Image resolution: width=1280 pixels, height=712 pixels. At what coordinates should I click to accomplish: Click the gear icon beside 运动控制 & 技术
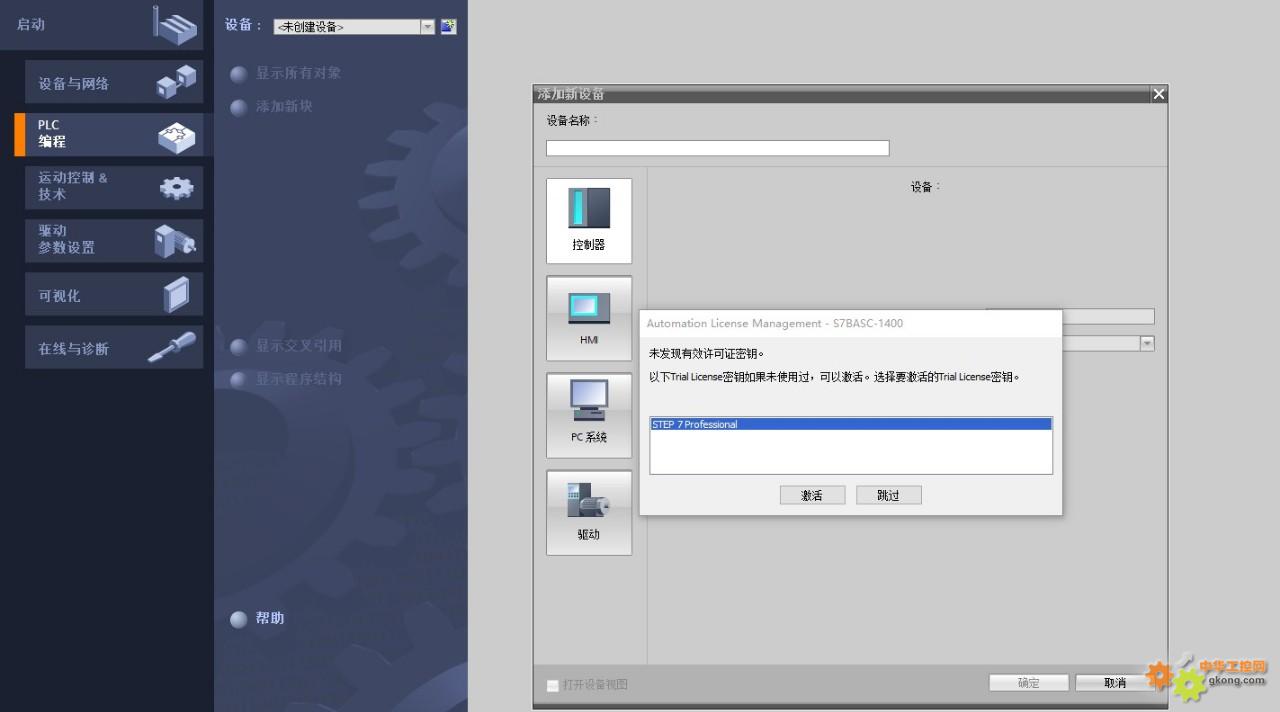tap(177, 187)
